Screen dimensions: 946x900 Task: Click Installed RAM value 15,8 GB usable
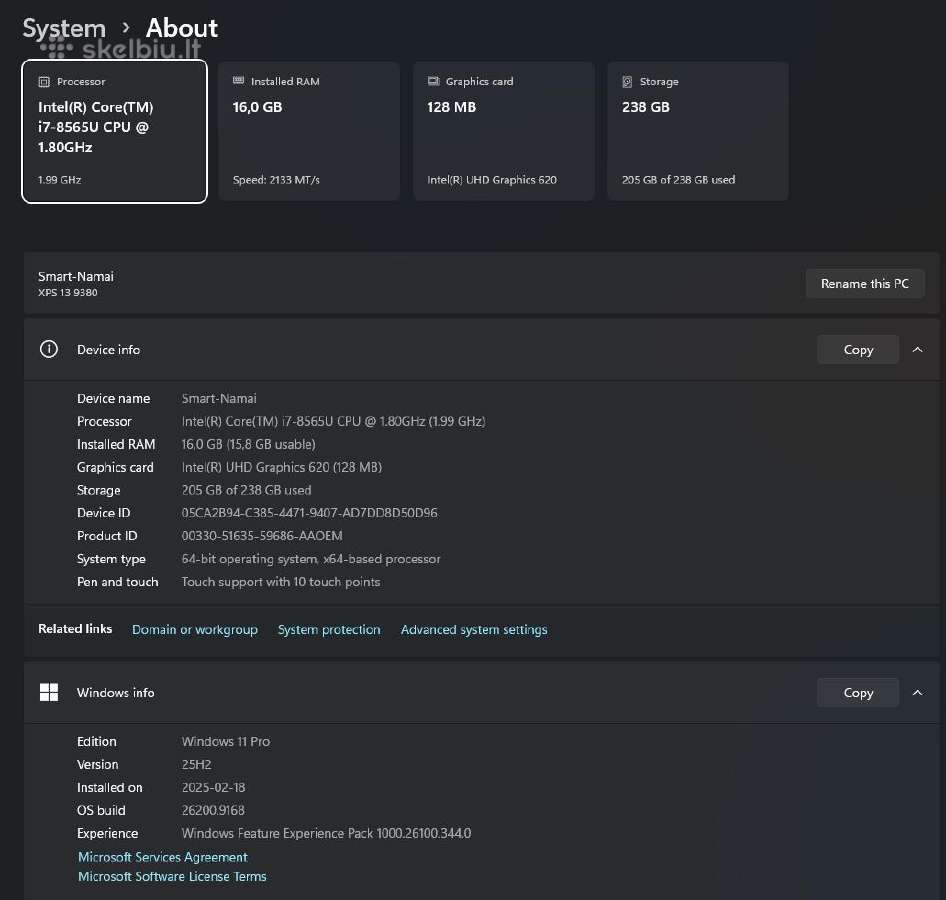pos(249,445)
